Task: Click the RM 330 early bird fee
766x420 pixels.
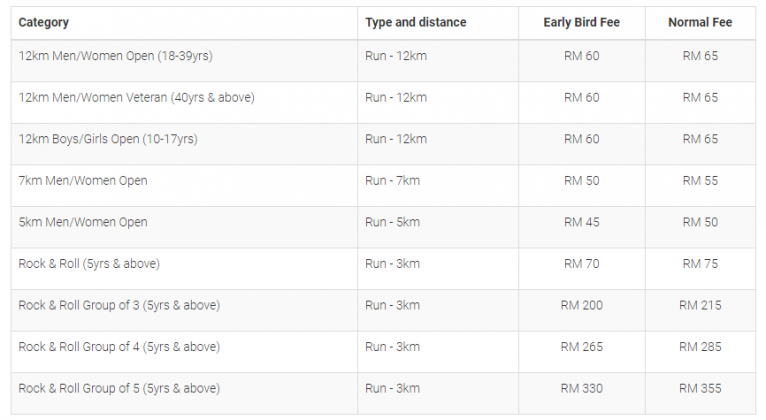Action: pyautogui.click(x=581, y=388)
